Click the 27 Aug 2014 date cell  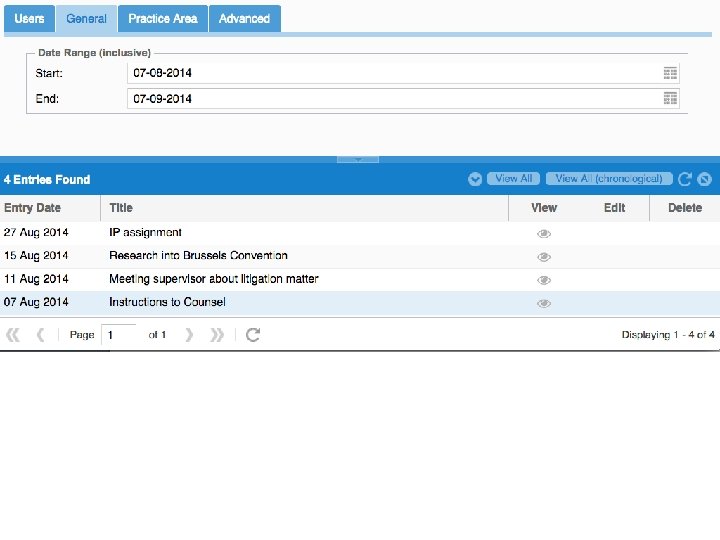click(x=36, y=232)
